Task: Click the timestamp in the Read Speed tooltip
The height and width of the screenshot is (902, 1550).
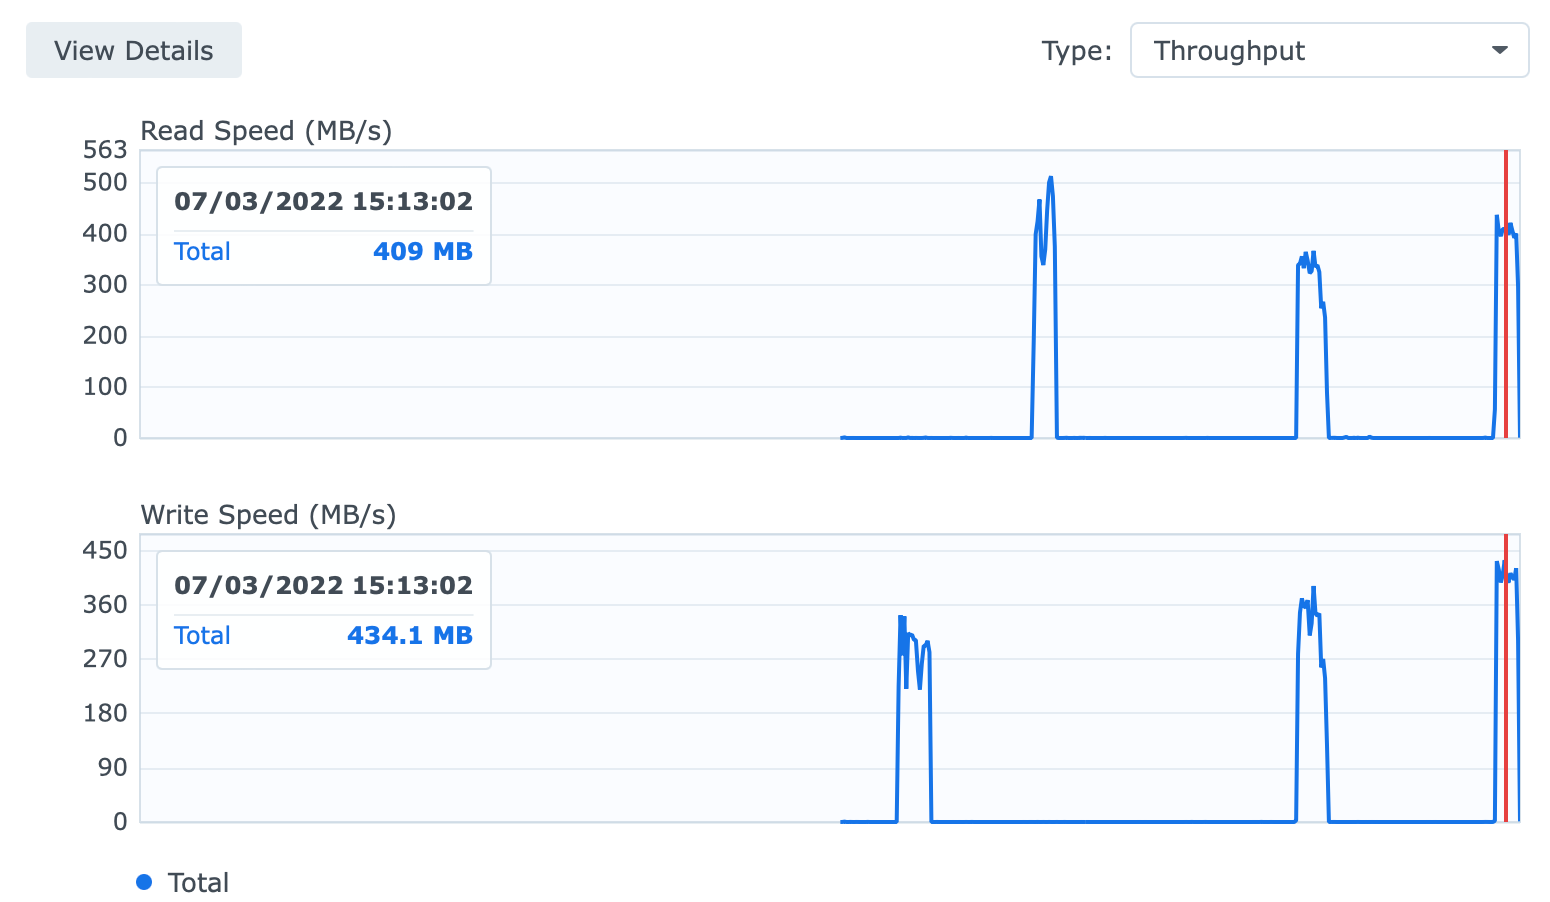Action: [323, 201]
